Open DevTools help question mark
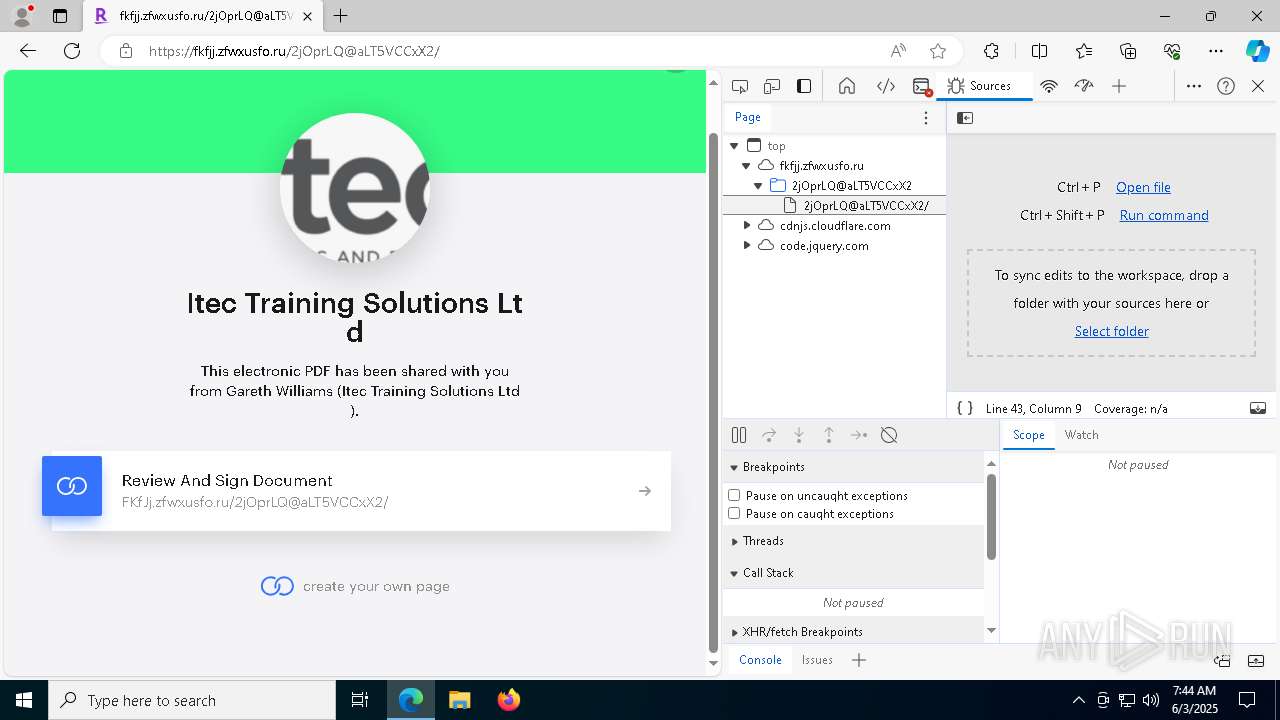The height and width of the screenshot is (720, 1280). tap(1226, 86)
